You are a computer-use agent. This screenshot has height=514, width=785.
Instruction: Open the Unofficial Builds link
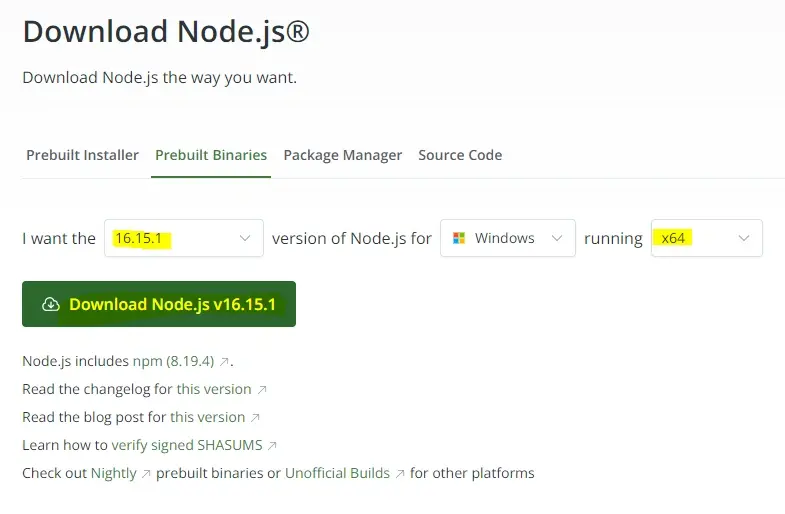(x=337, y=473)
